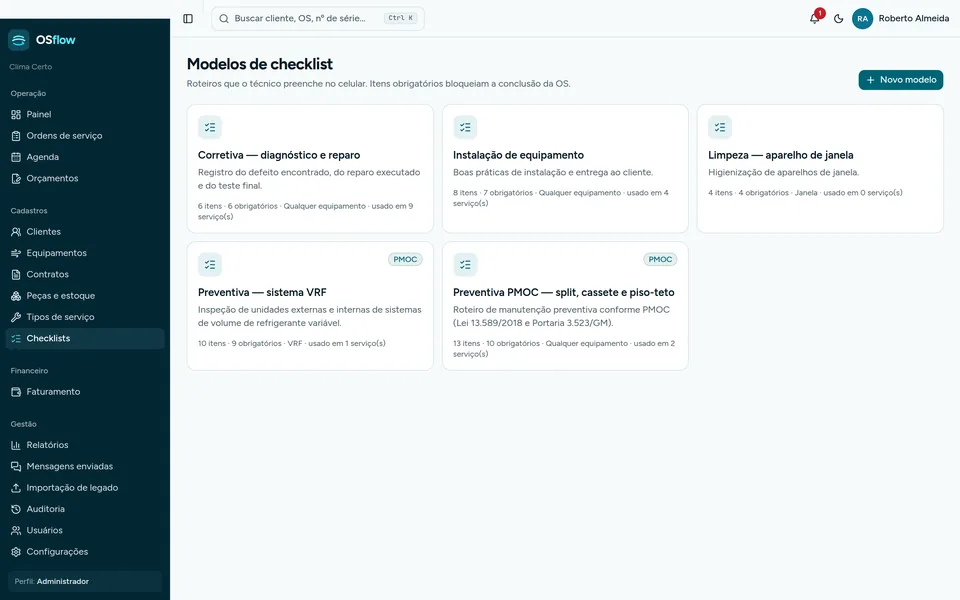Click the Mensagens enviadas chat icon

click(x=16, y=467)
